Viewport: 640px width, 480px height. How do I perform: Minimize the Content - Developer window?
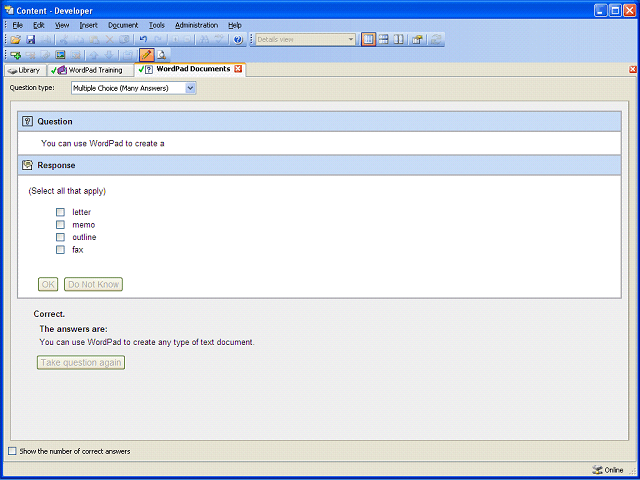click(x=600, y=10)
